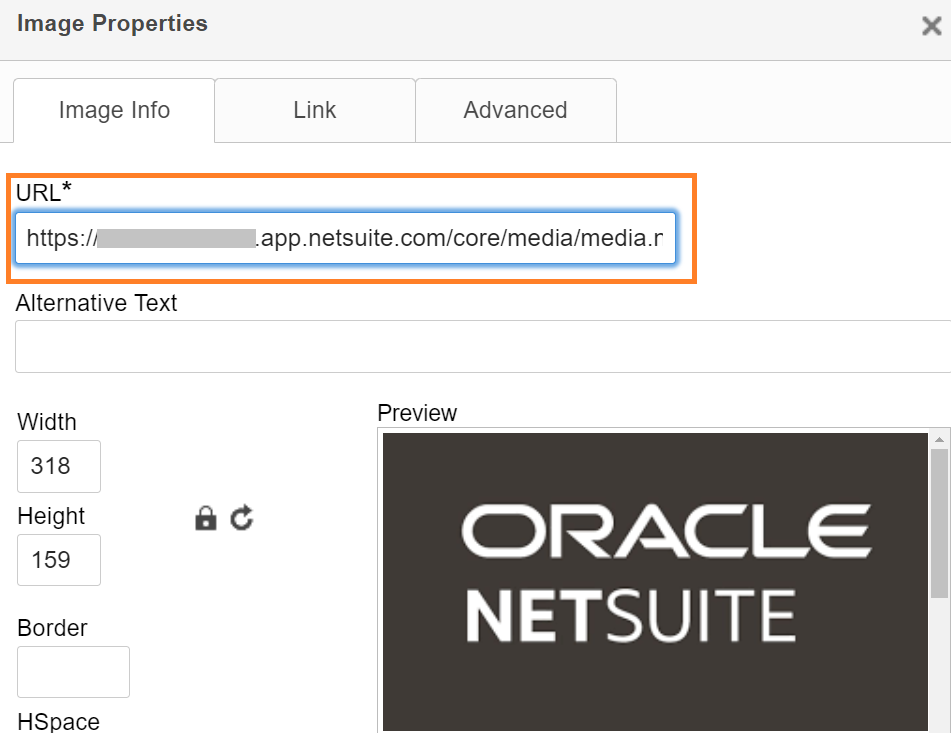This screenshot has width=951, height=733.
Task: Toggle the lock ratio padlock icon
Action: 206,518
